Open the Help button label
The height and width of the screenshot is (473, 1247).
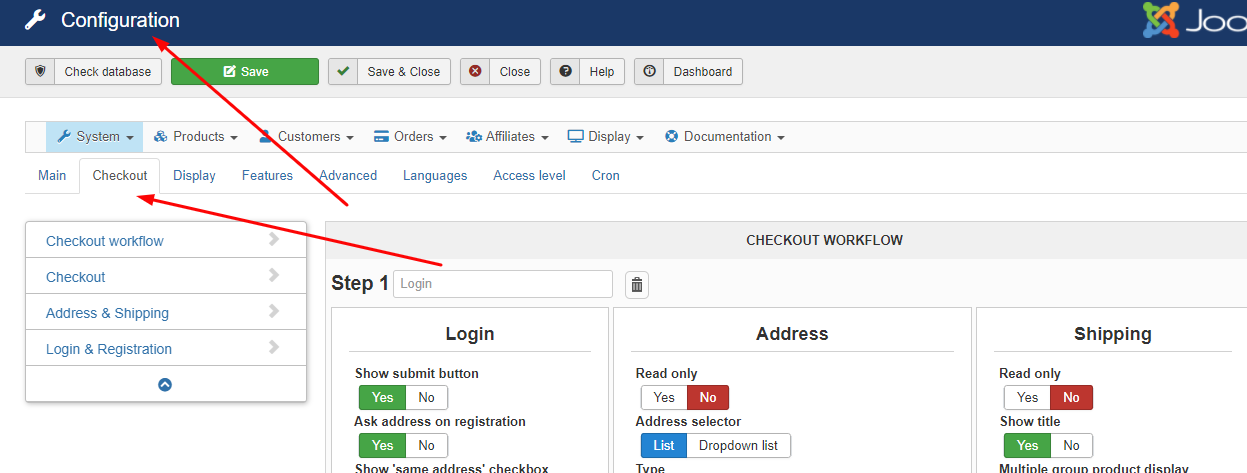pos(602,72)
